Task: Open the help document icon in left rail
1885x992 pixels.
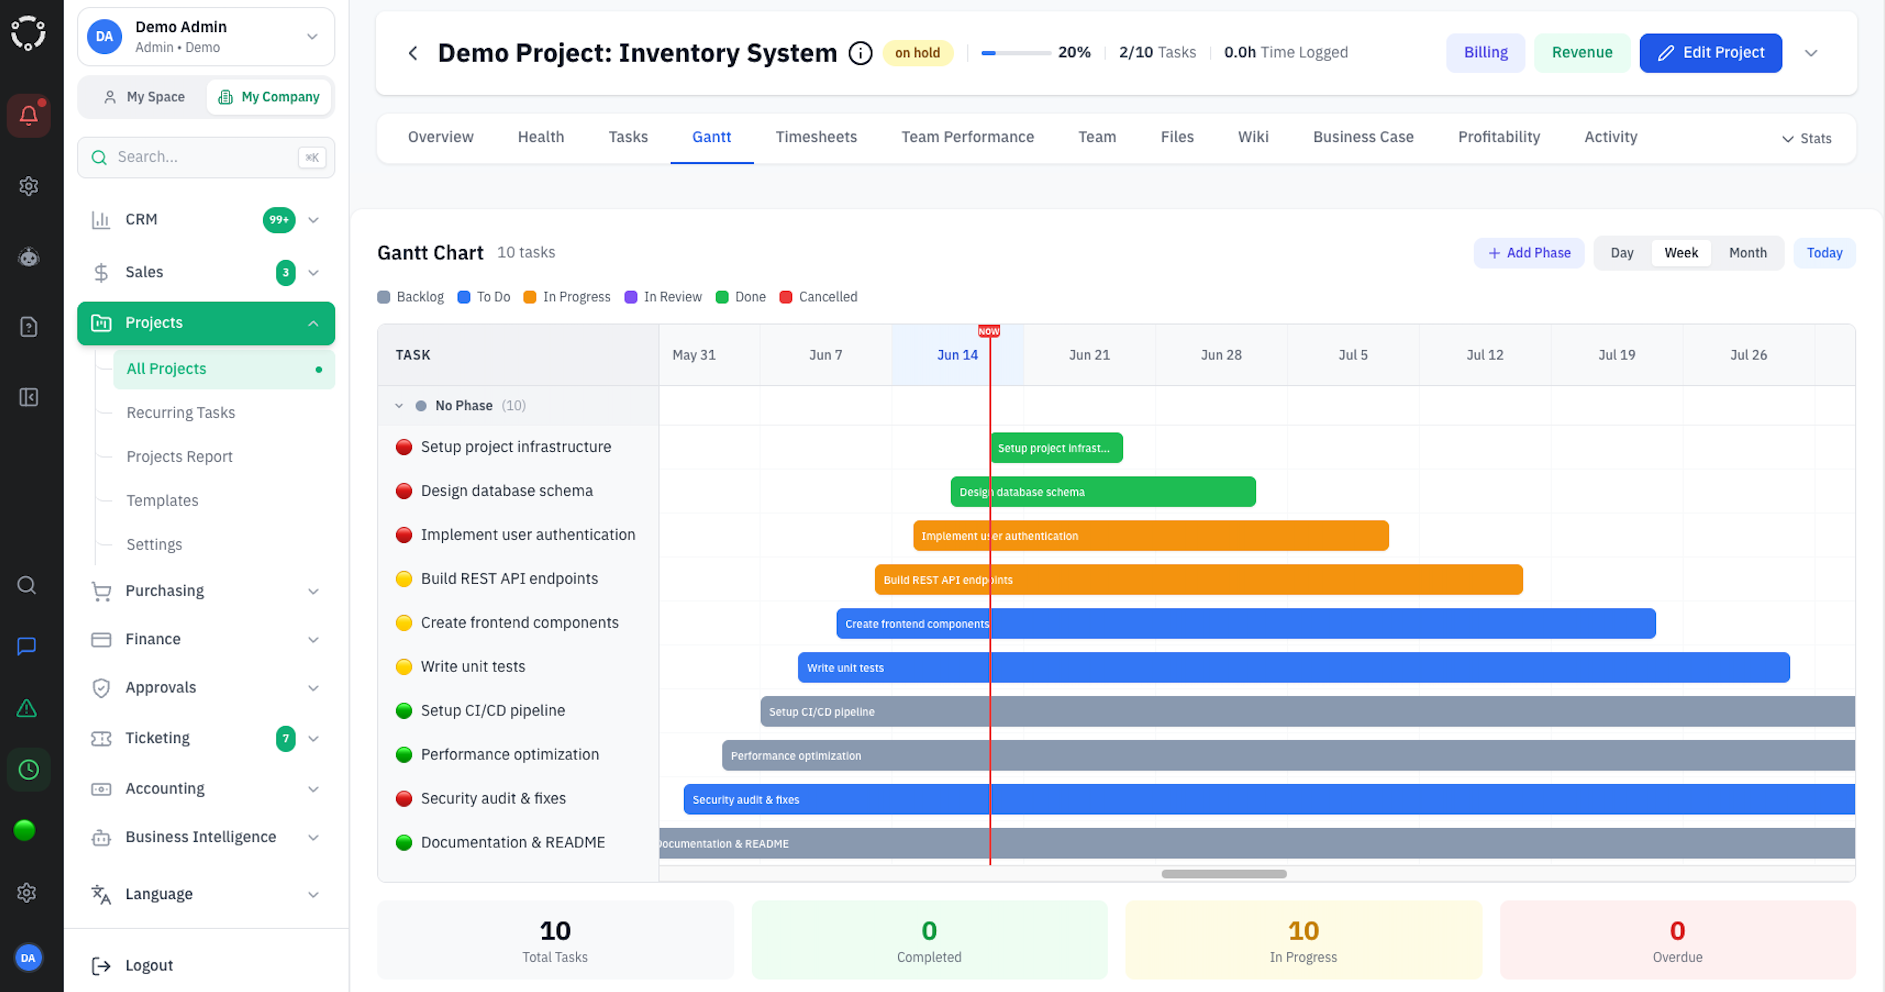Action: (28, 327)
